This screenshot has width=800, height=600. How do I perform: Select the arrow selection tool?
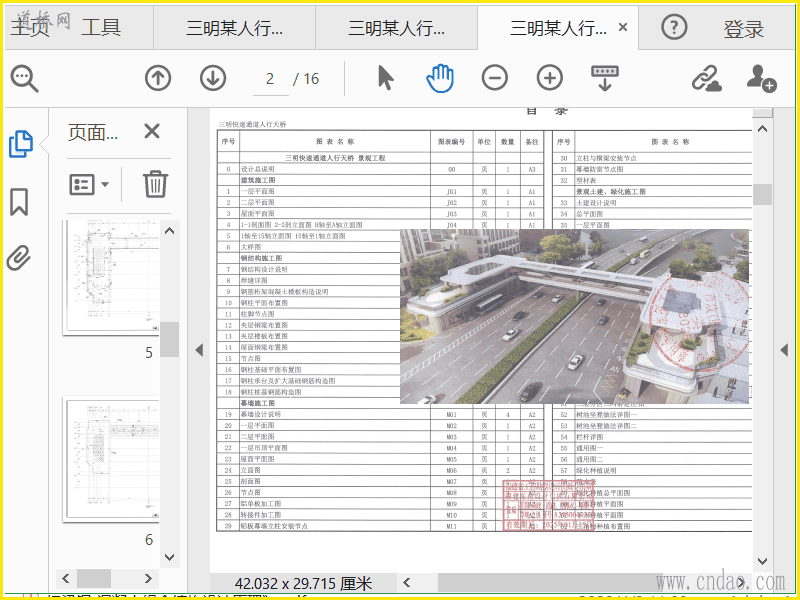[386, 78]
